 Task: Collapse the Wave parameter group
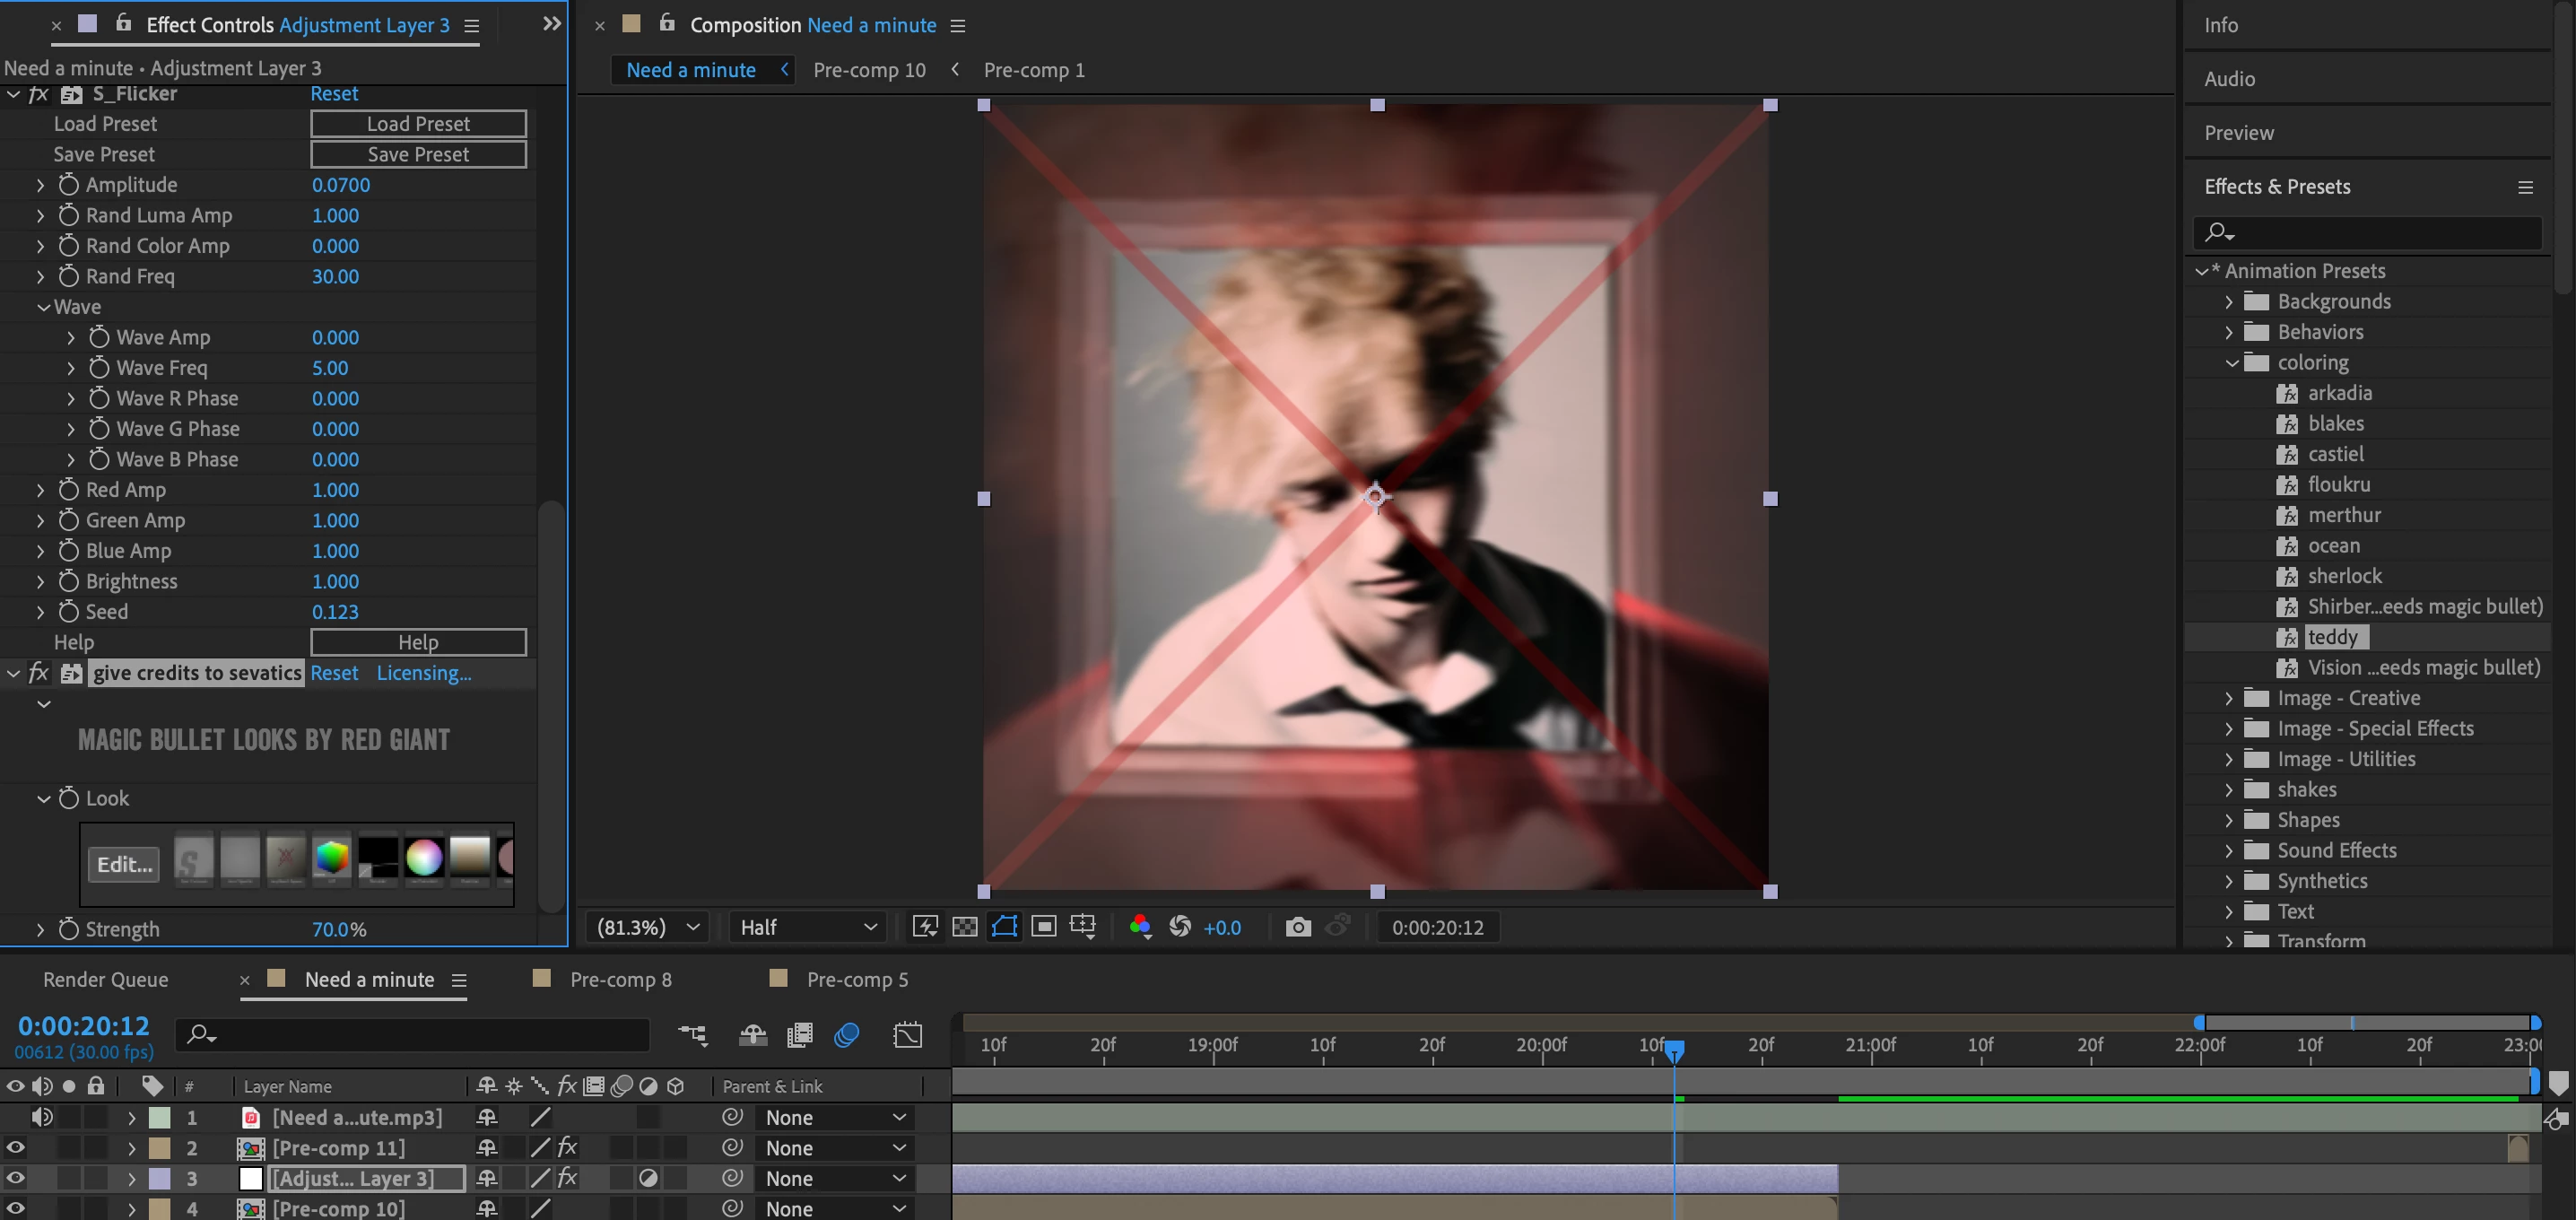click(44, 307)
